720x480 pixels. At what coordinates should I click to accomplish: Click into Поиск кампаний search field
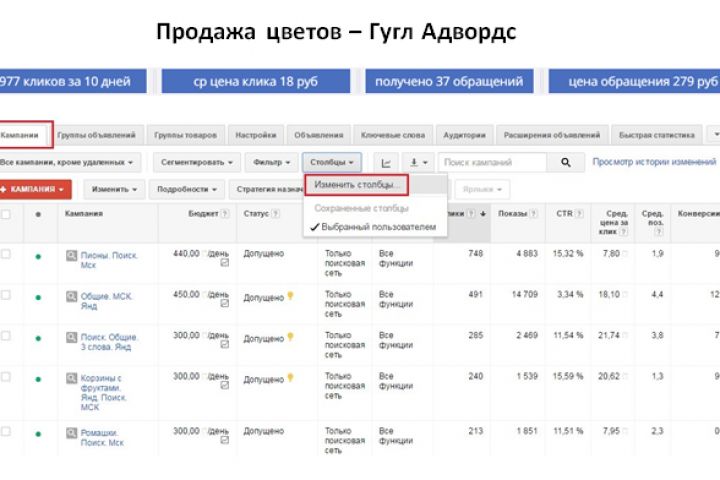click(492, 162)
